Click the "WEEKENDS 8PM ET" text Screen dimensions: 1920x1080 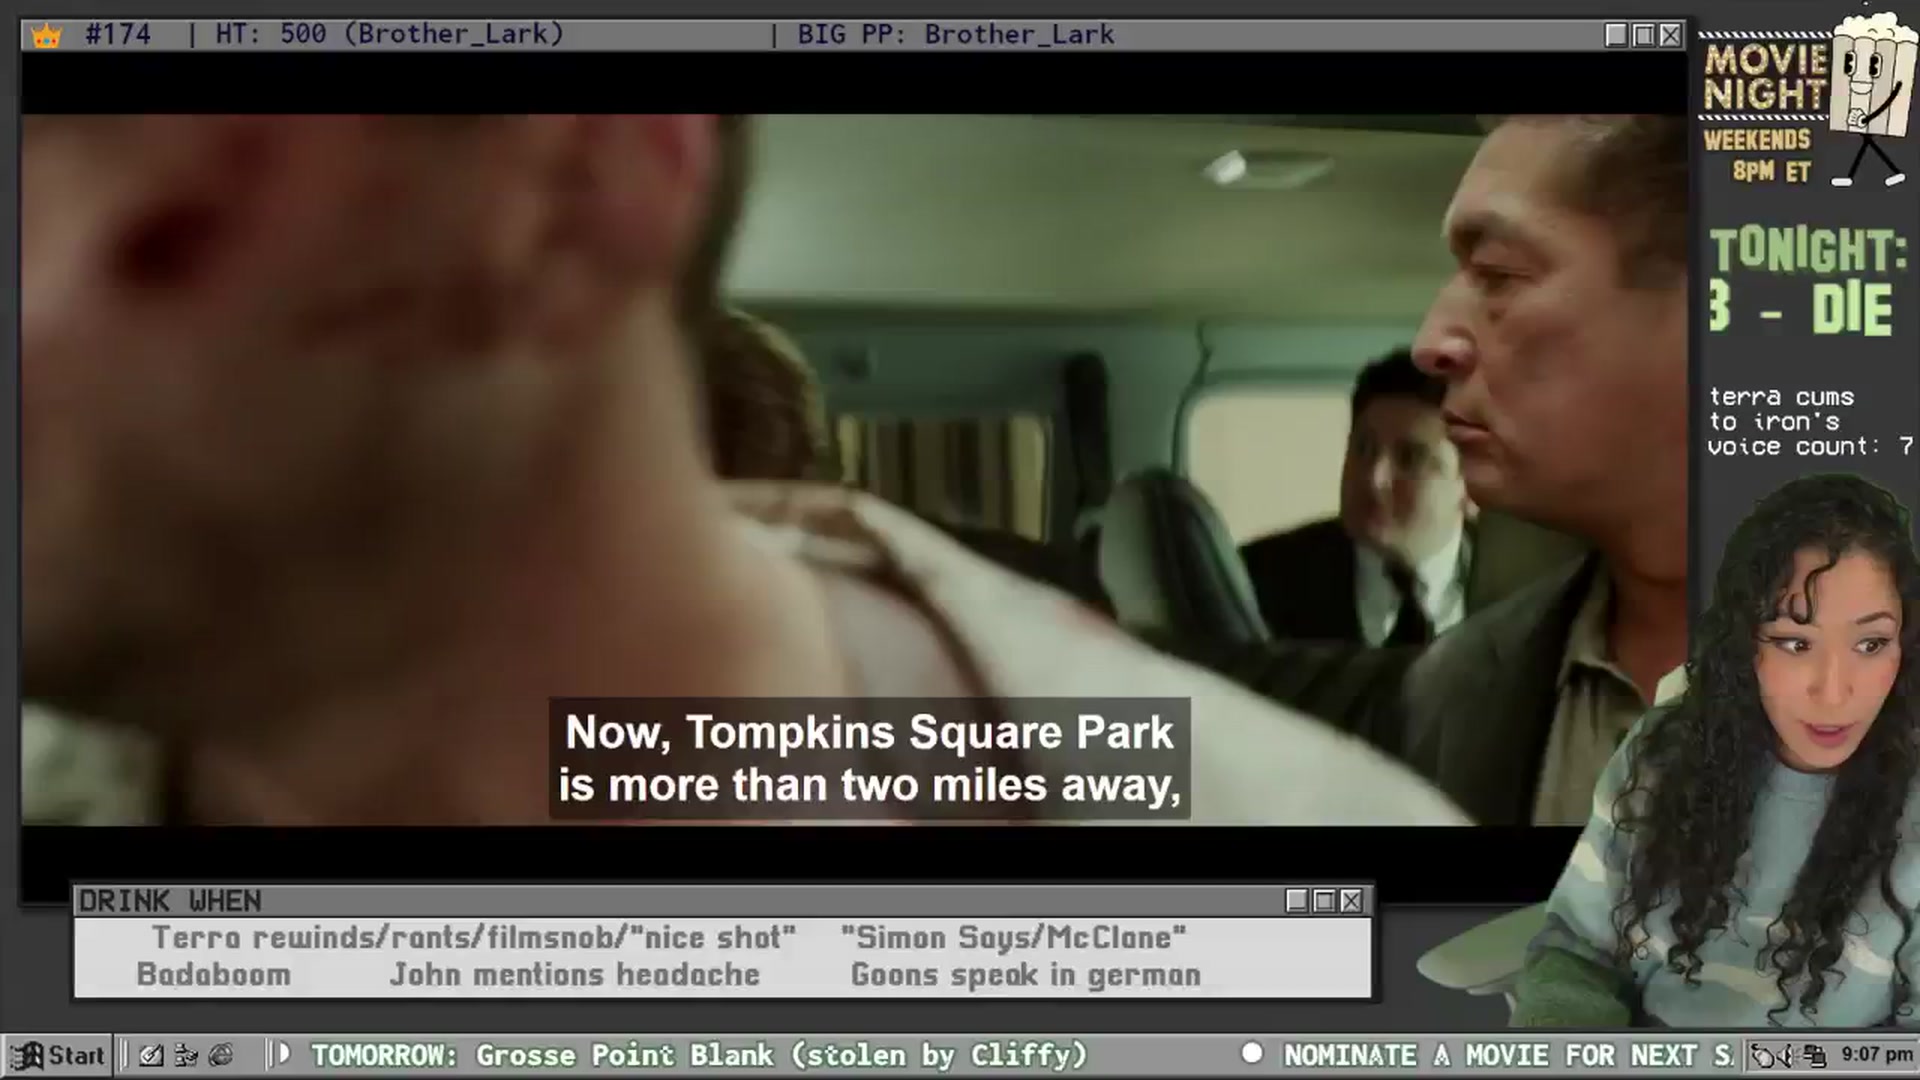pyautogui.click(x=1758, y=155)
